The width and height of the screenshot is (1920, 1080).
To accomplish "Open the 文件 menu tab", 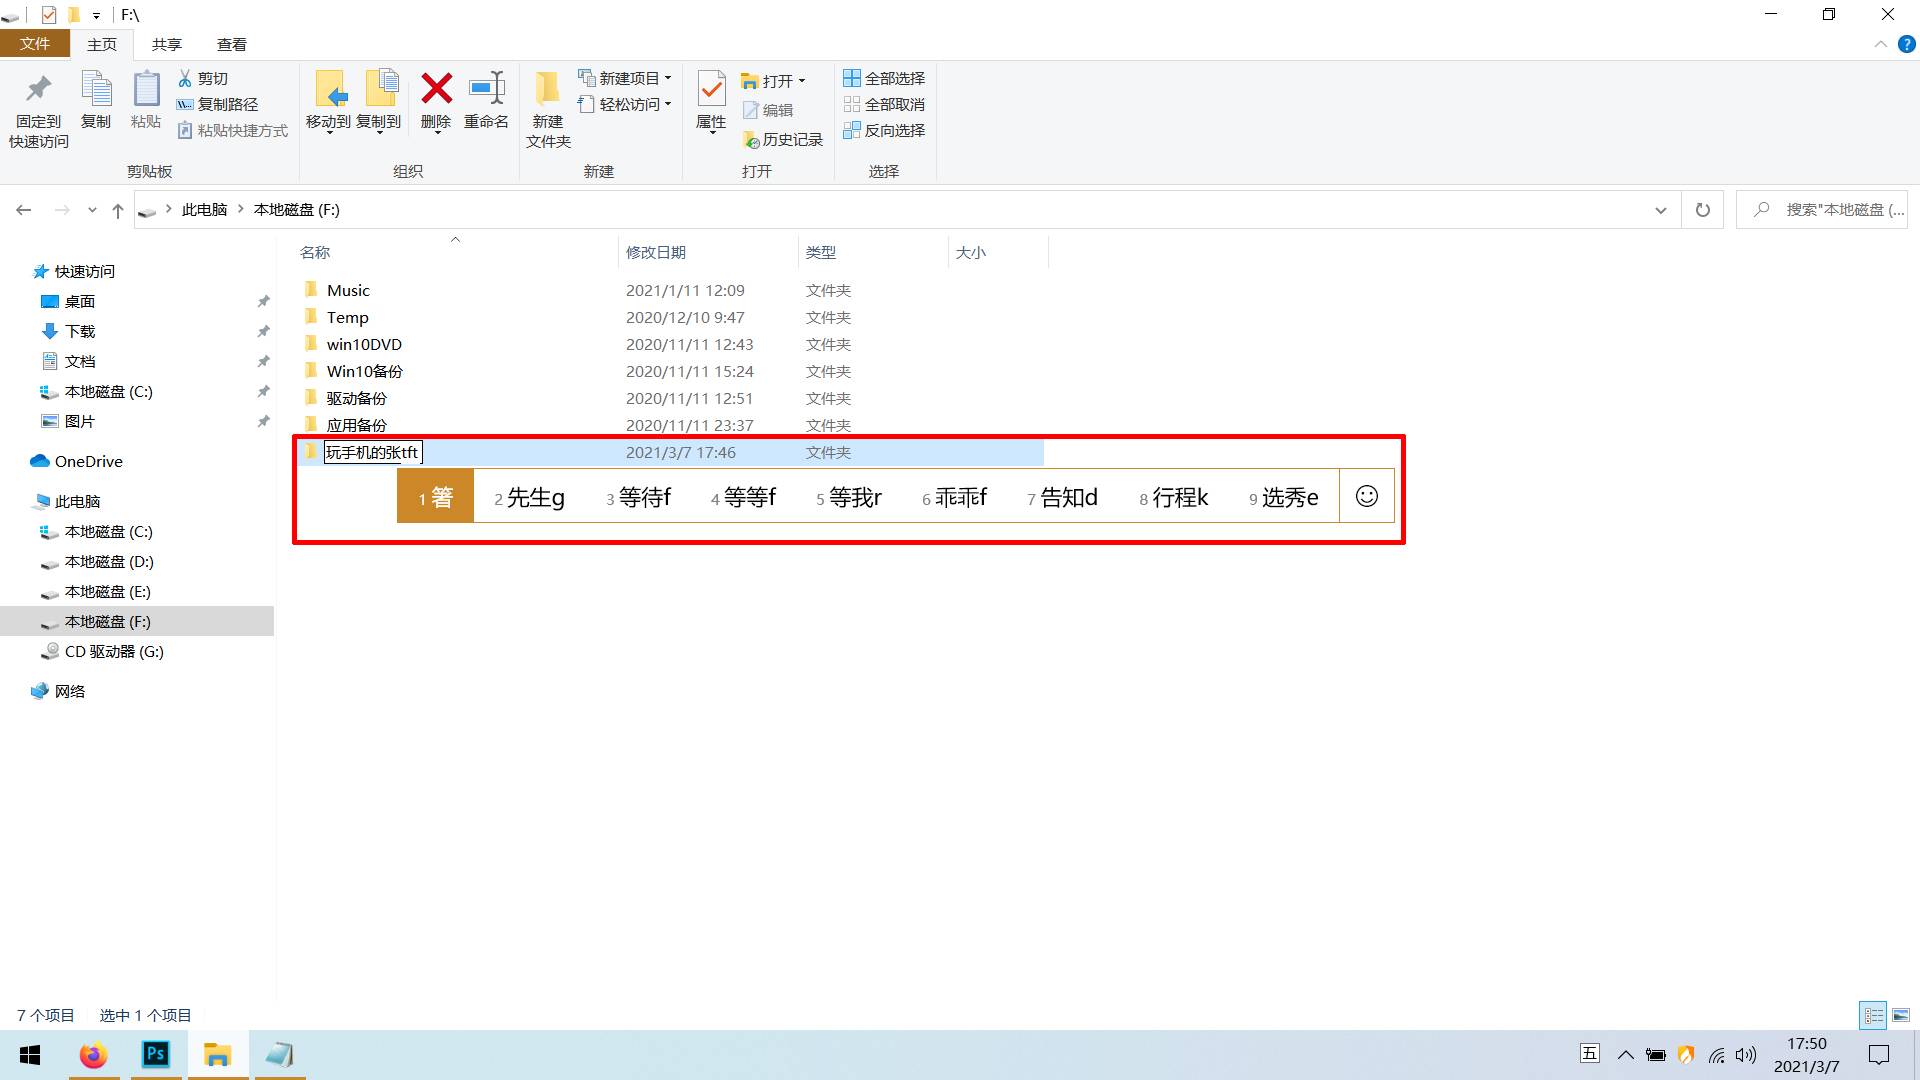I will 34,44.
